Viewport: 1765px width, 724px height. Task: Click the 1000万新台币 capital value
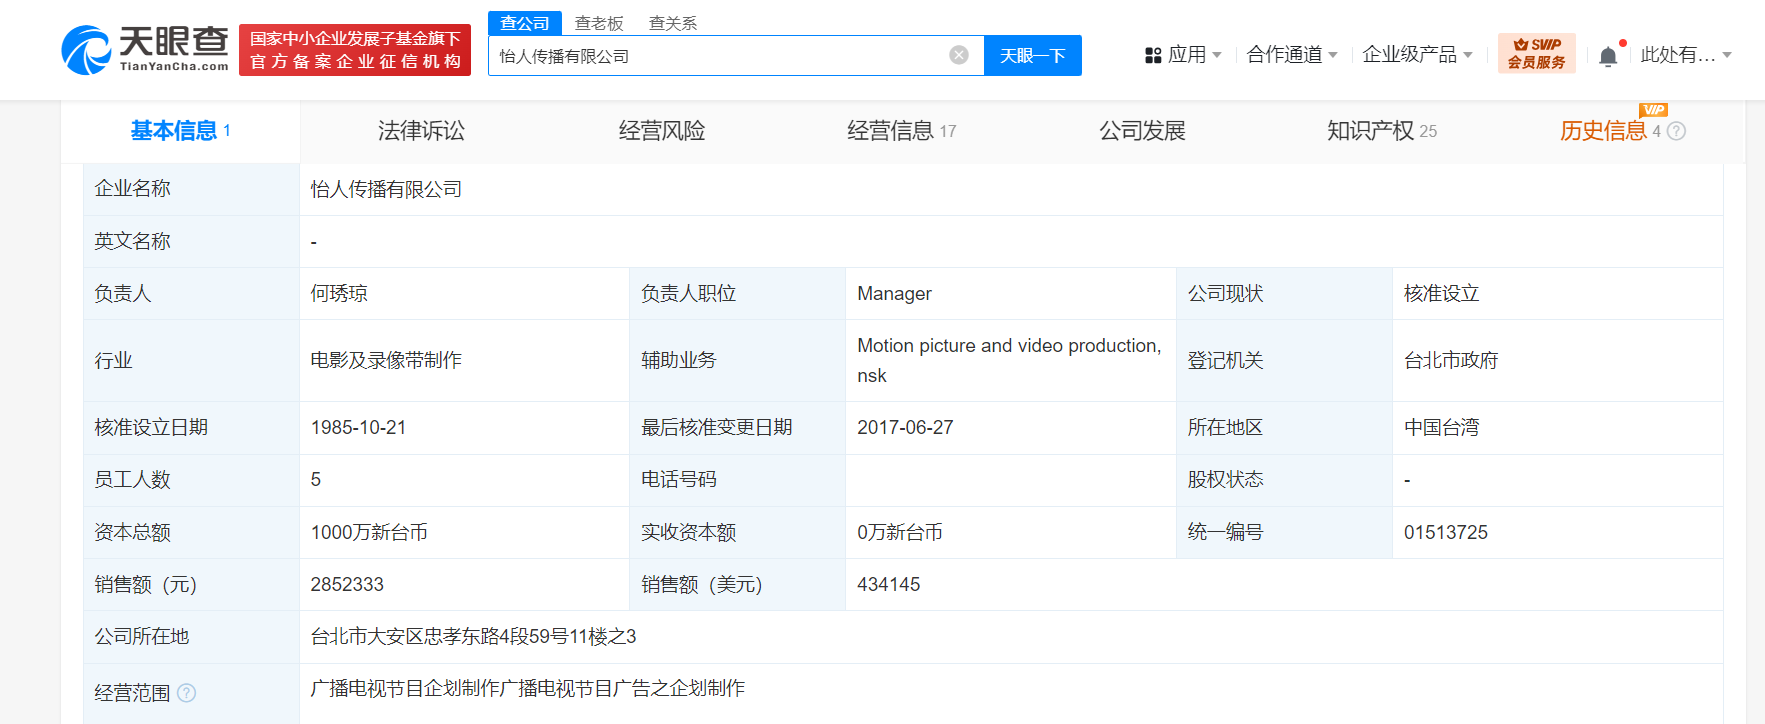coord(369,532)
